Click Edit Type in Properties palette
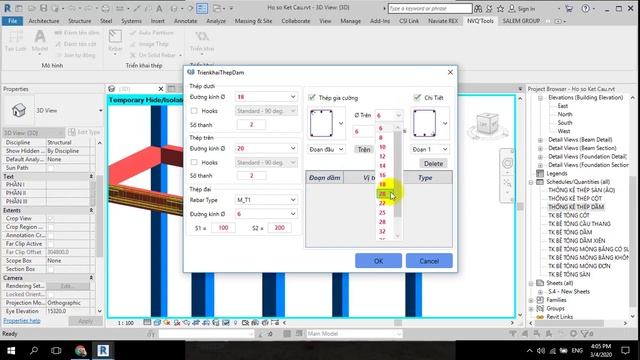 84,132
